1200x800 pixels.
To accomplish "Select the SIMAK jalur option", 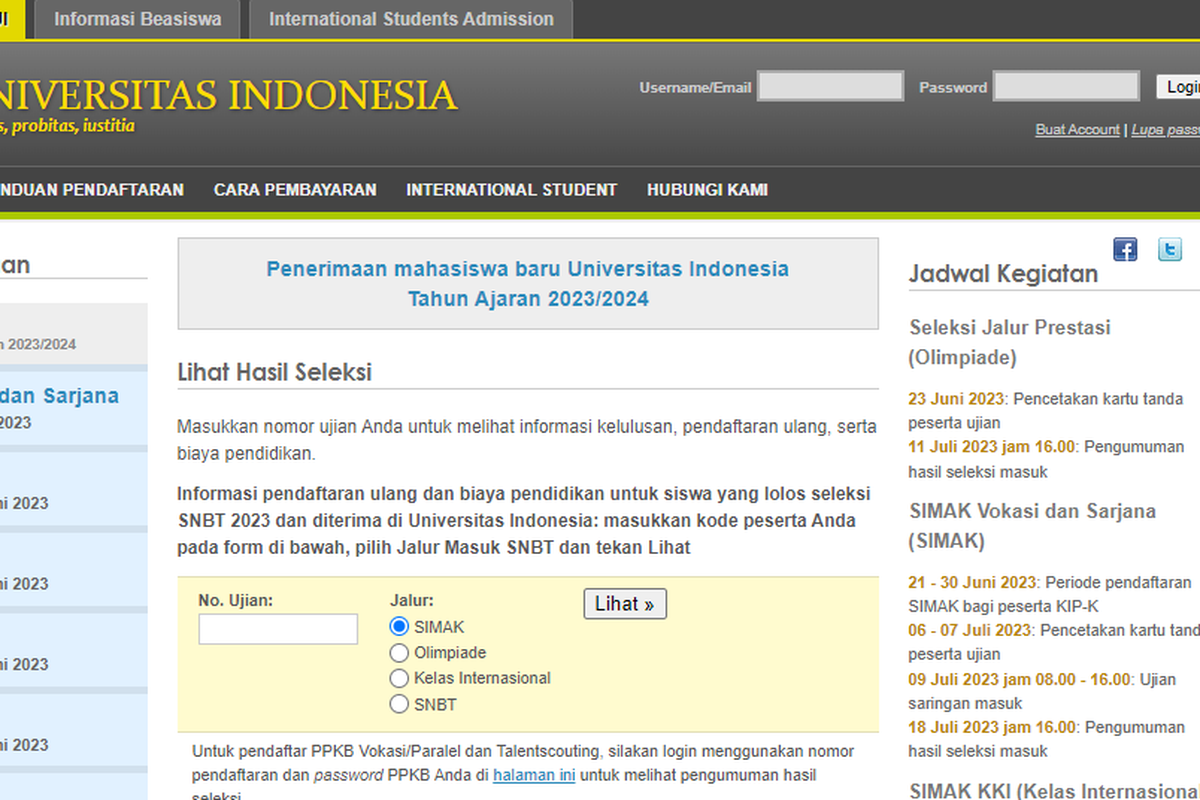I will click(x=399, y=627).
